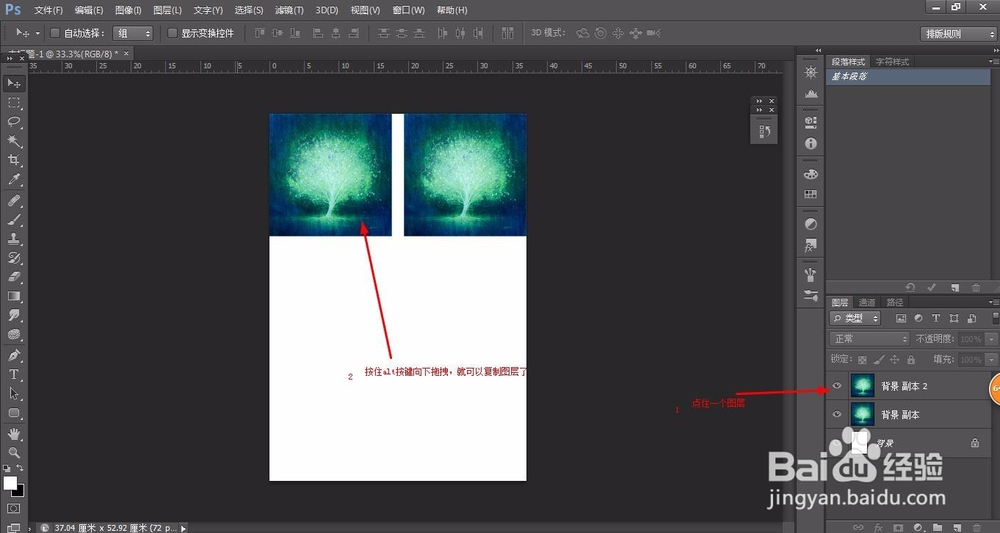Switch to the 路径 tab
The width and height of the screenshot is (1000, 533).
(x=895, y=302)
